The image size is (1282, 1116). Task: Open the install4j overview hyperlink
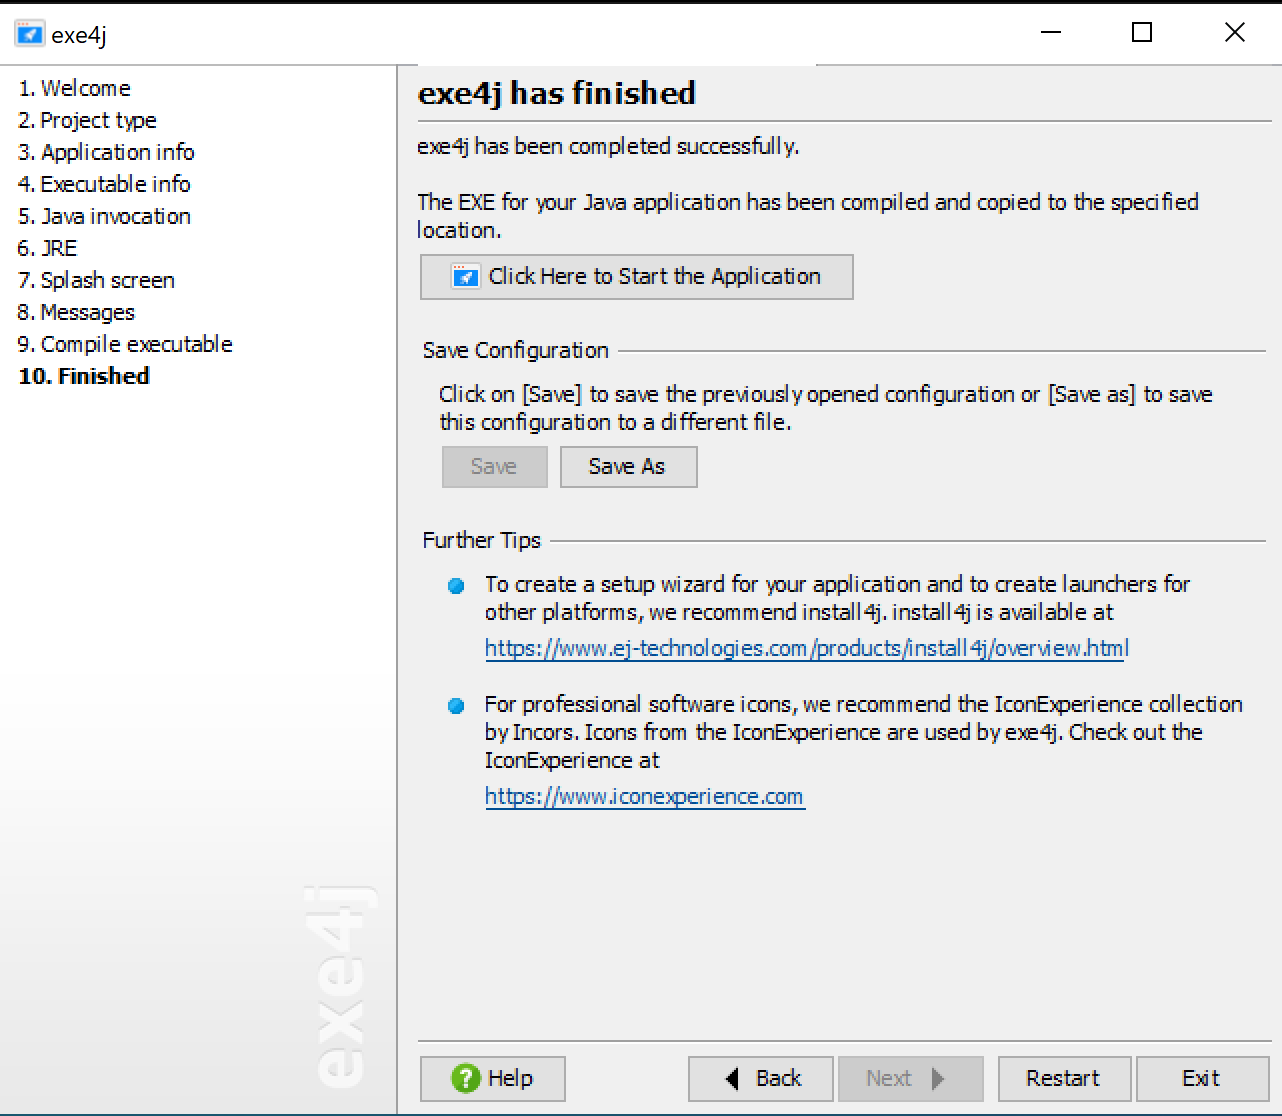806,649
